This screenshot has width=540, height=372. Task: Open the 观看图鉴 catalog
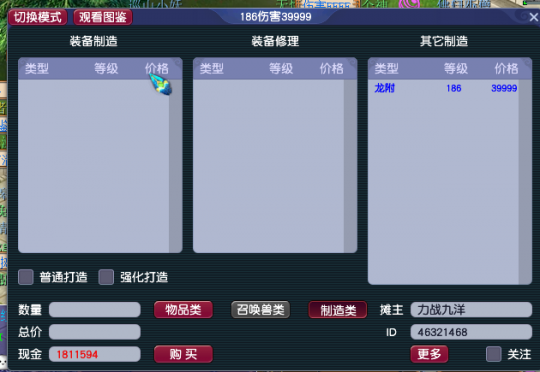click(x=103, y=17)
